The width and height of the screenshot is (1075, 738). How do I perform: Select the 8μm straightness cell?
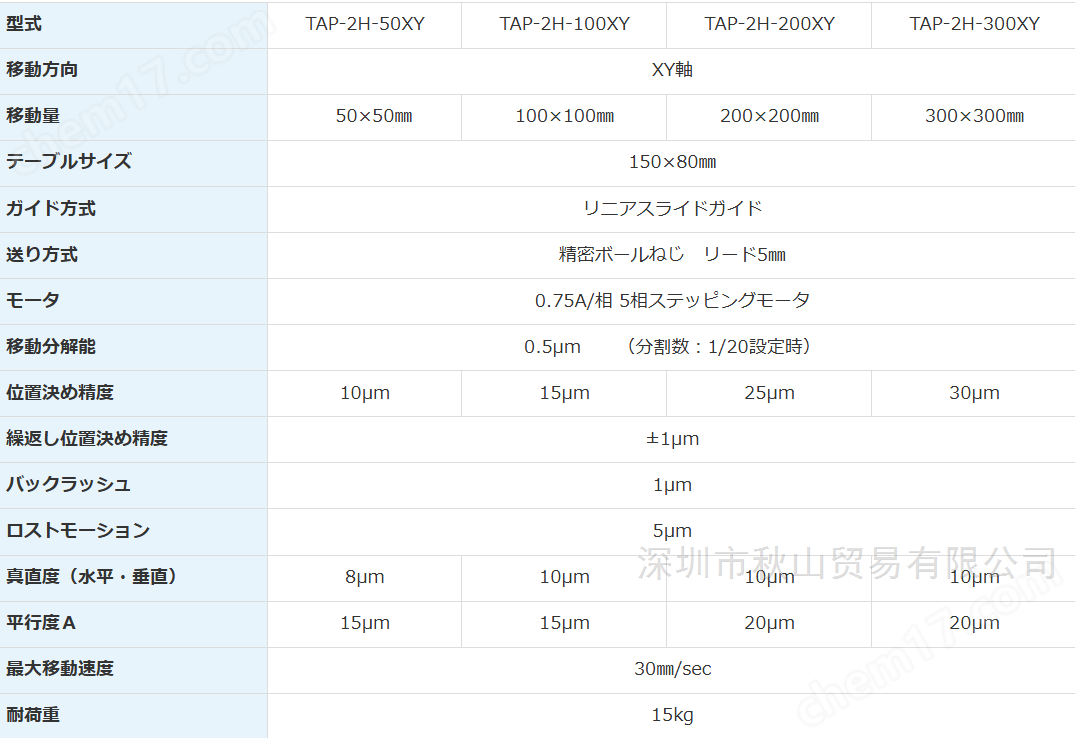pos(365,577)
